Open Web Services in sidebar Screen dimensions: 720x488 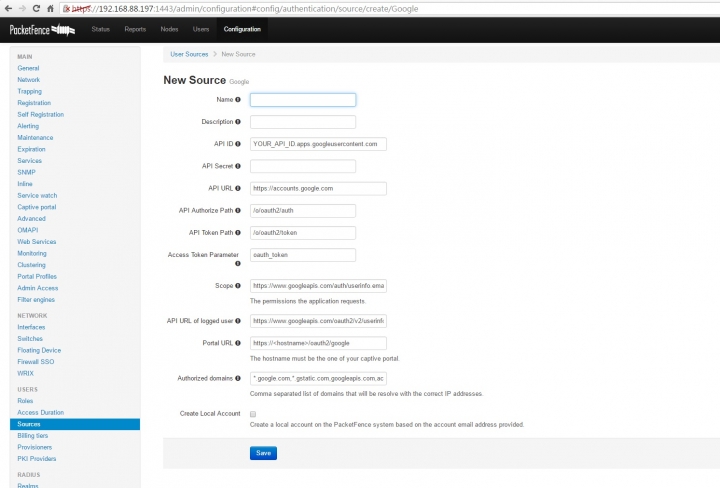37,241
